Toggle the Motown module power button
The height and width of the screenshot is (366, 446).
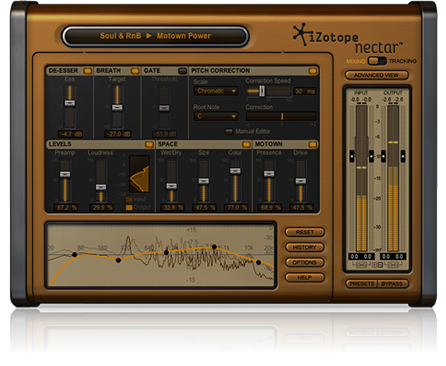tap(313, 144)
